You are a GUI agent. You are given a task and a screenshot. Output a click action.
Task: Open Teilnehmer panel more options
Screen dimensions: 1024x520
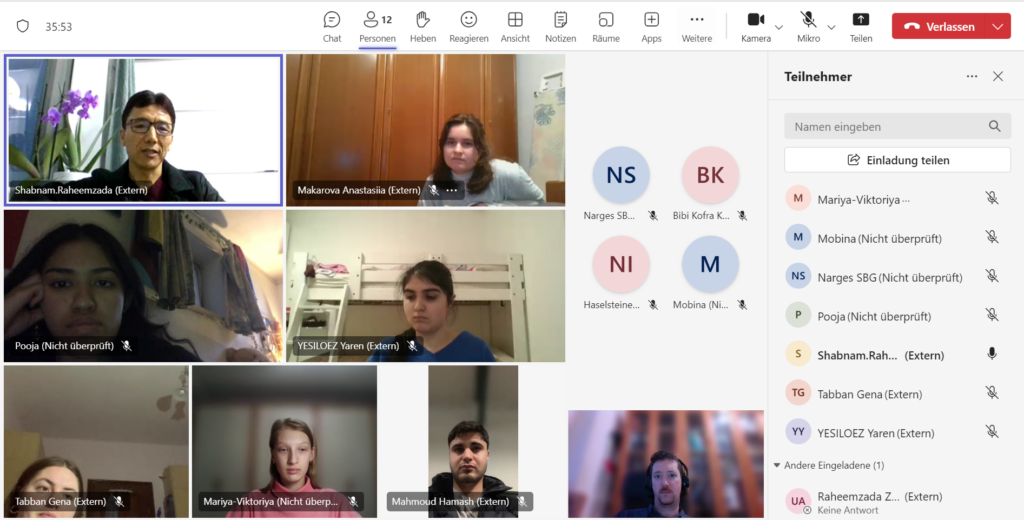(x=971, y=76)
